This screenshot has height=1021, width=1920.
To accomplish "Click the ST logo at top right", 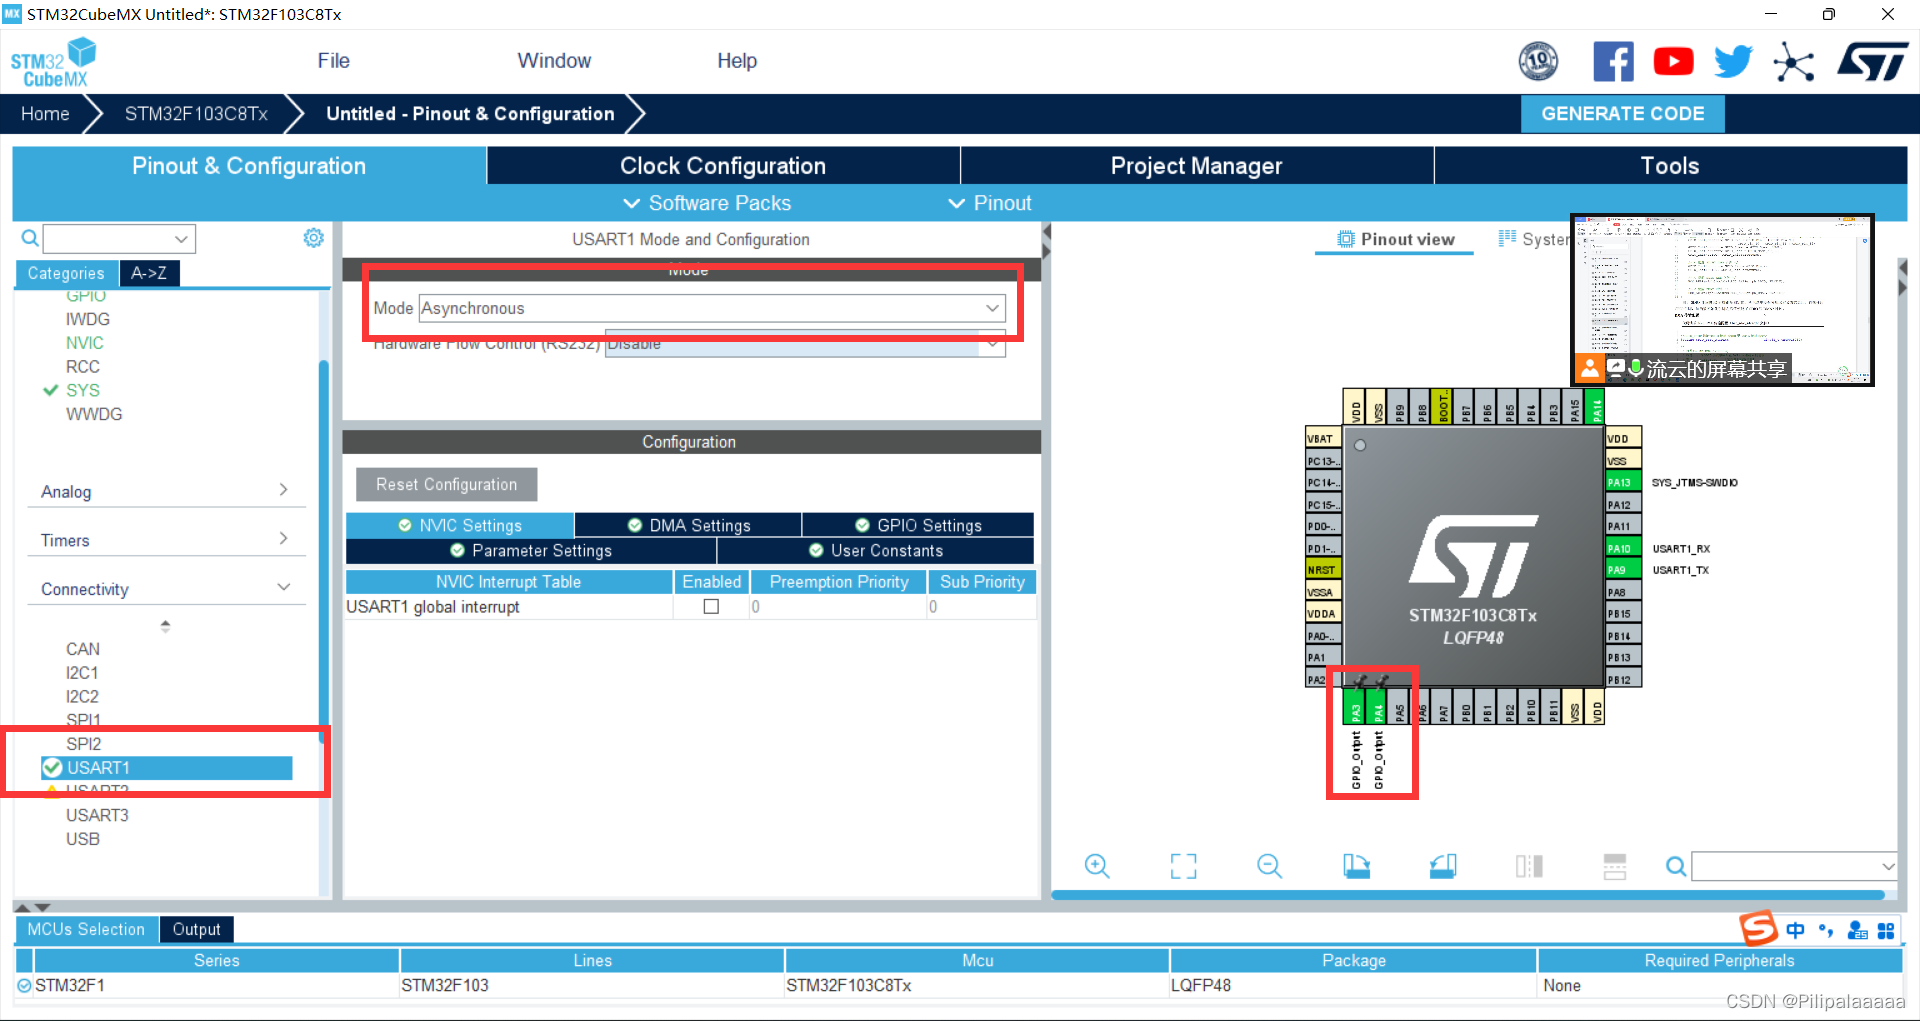I will (1872, 62).
